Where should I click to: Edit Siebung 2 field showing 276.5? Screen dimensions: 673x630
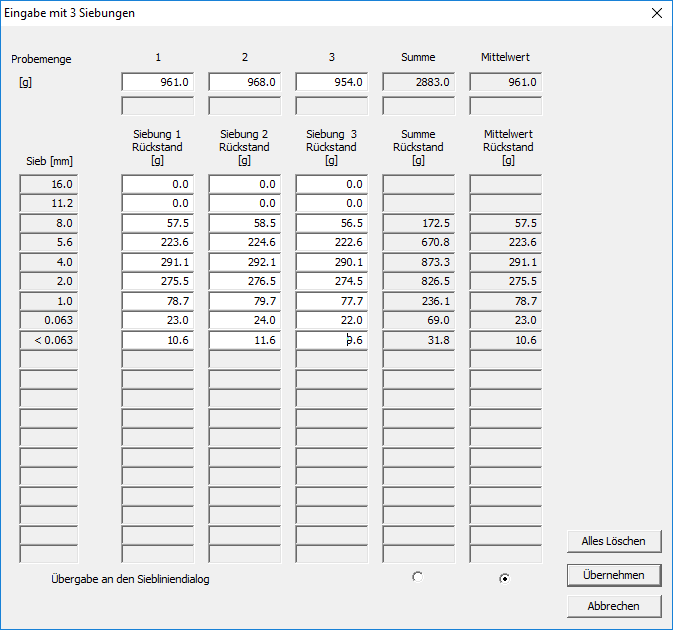click(x=245, y=282)
